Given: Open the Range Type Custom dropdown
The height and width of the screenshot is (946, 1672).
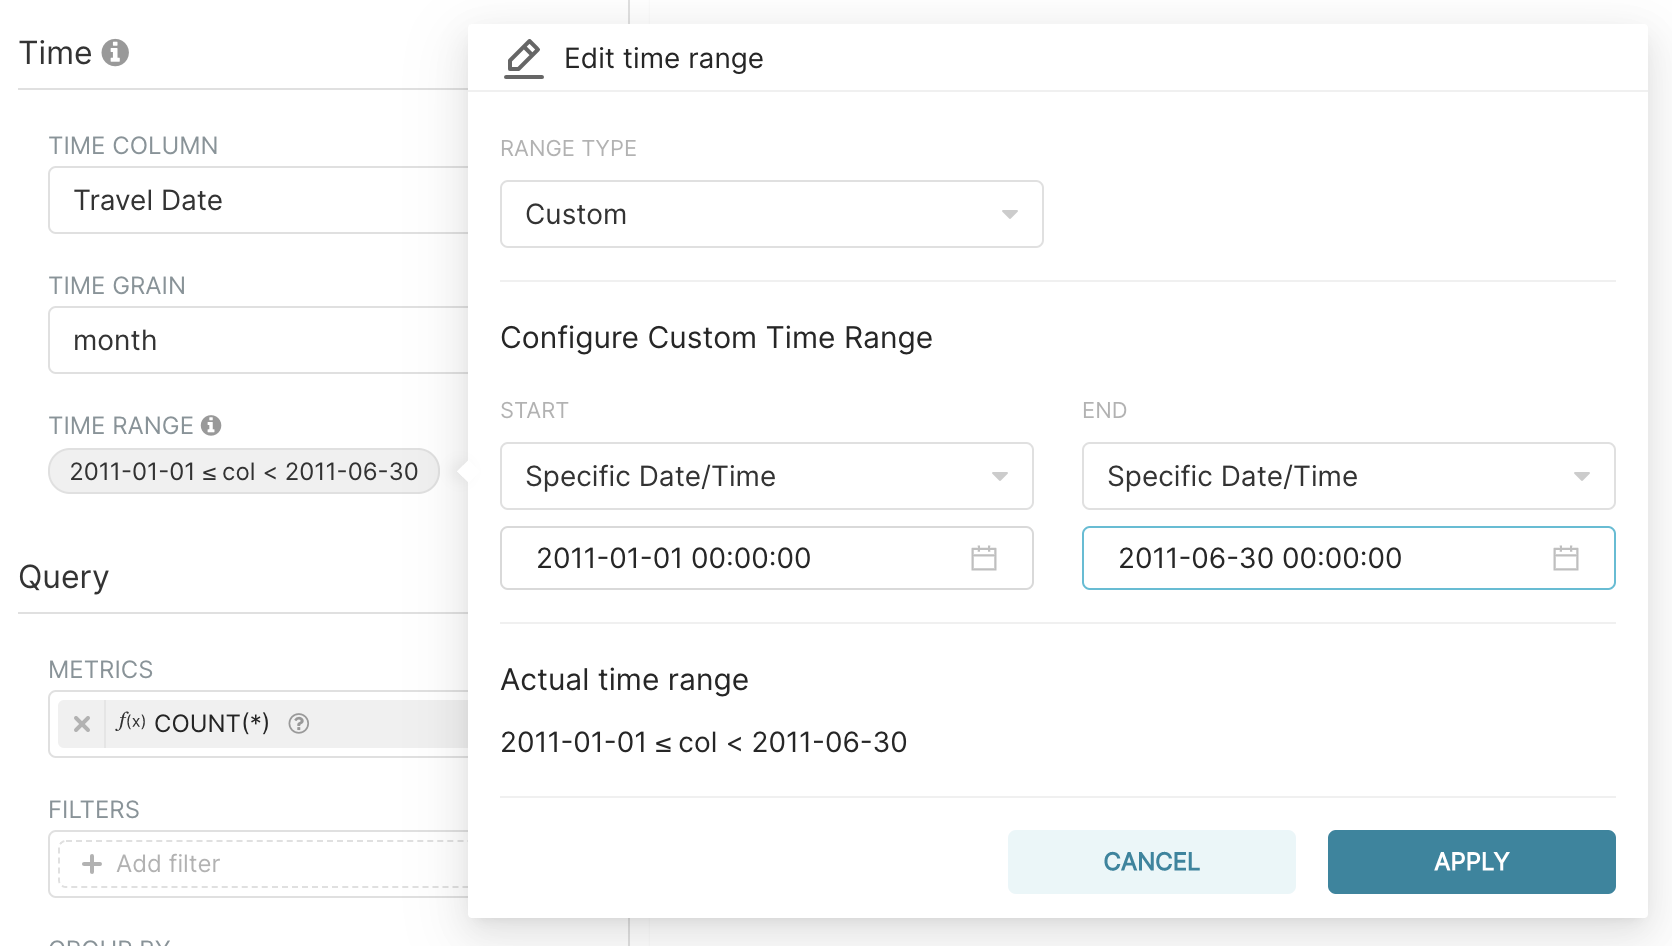Looking at the screenshot, I should [x=771, y=214].
